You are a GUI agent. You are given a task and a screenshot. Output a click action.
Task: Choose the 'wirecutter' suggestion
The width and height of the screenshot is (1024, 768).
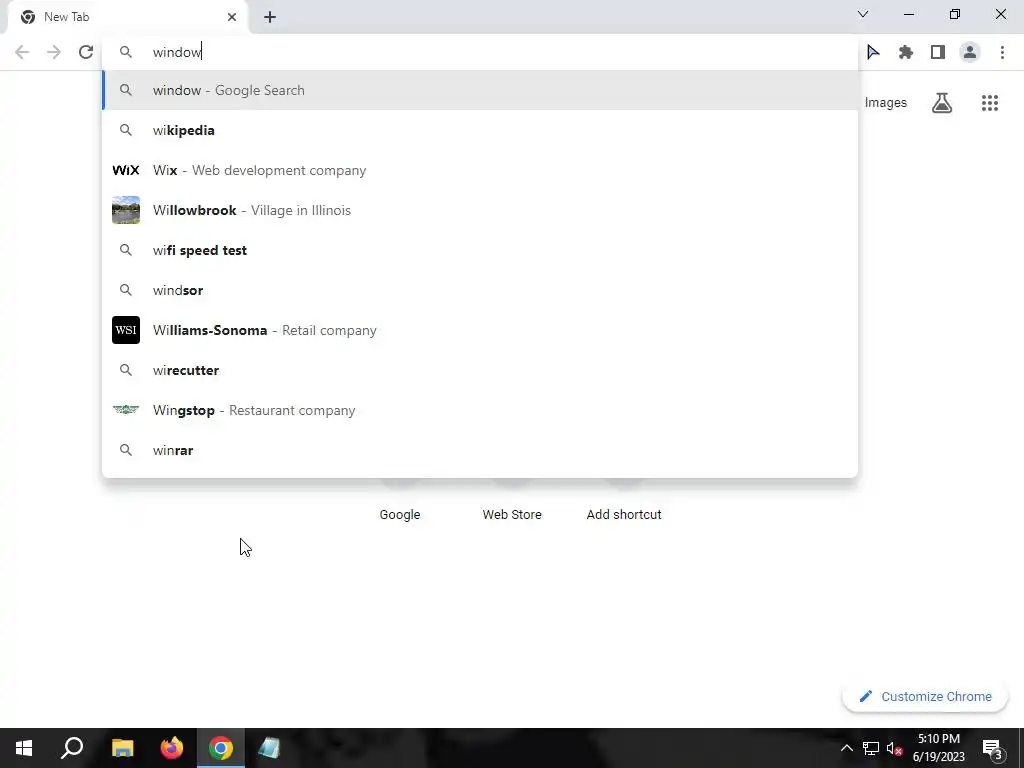480,370
